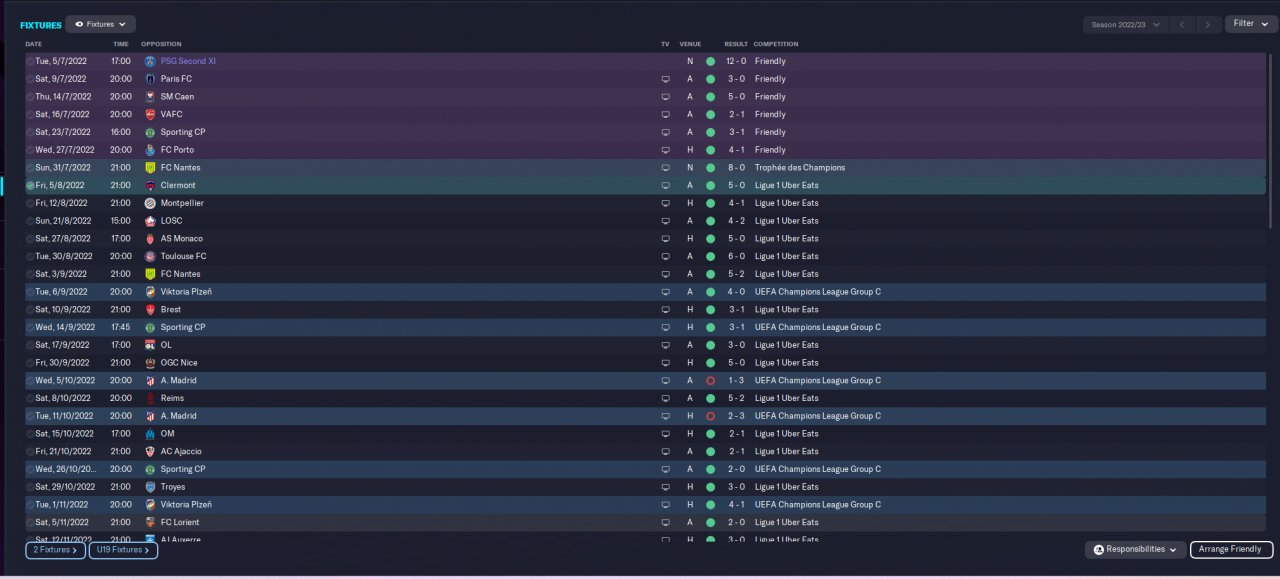Switch to the 2 Fixtures tab

click(55, 550)
